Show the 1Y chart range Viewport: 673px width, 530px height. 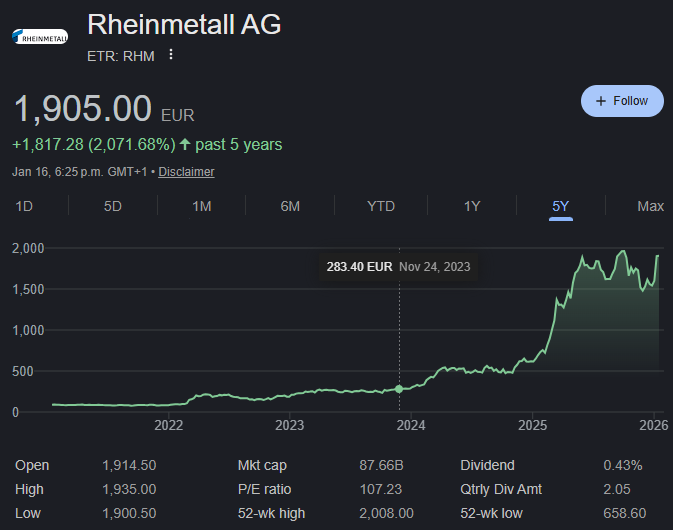coord(472,206)
